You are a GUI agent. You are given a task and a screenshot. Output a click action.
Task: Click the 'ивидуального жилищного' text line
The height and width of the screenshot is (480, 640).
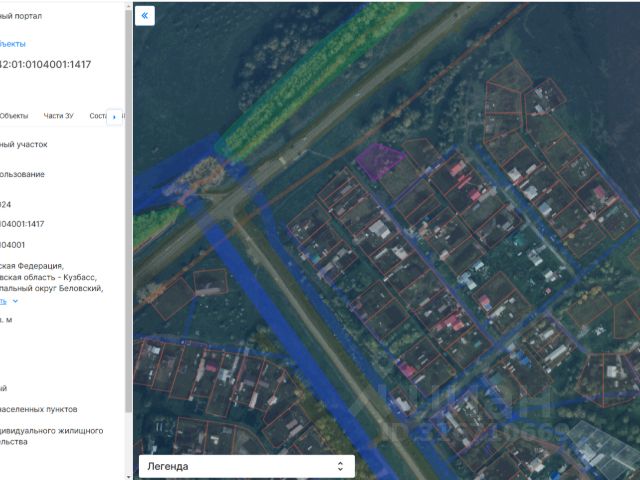(51, 431)
